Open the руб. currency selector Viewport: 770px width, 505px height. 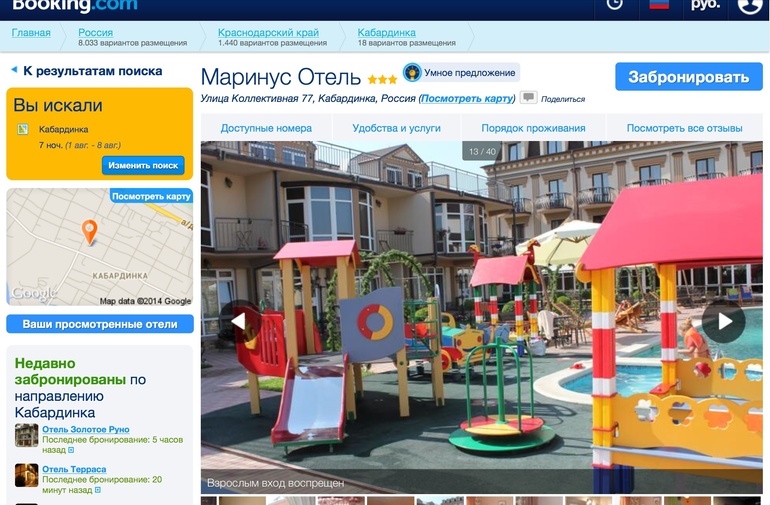coord(705,5)
